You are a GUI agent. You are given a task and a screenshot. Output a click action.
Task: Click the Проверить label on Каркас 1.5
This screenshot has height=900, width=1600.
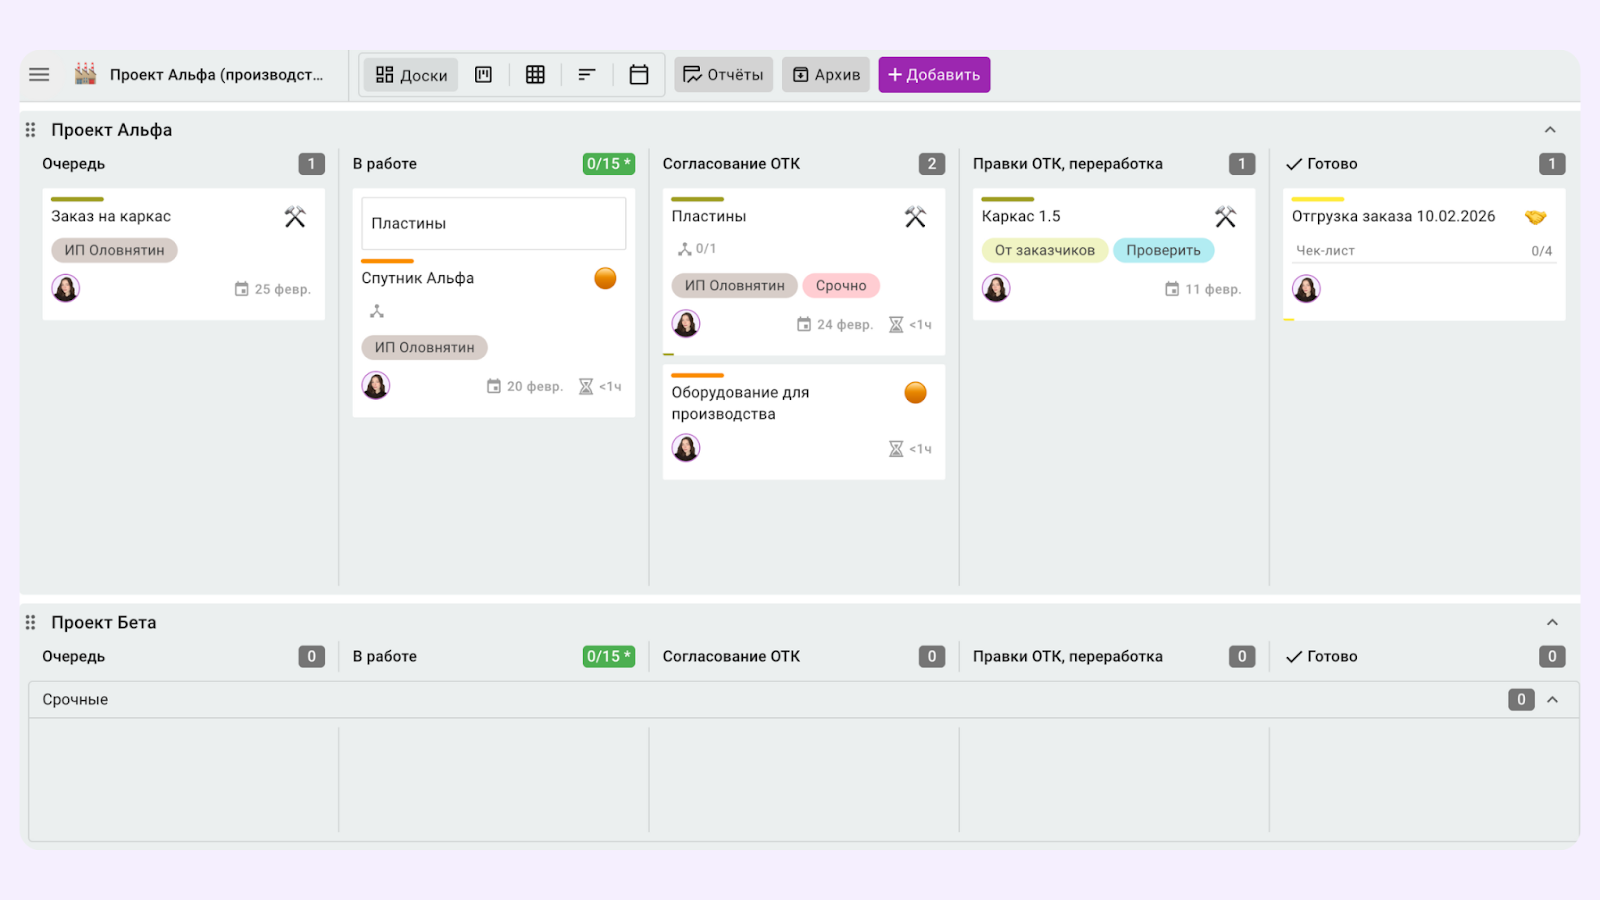coord(1163,251)
